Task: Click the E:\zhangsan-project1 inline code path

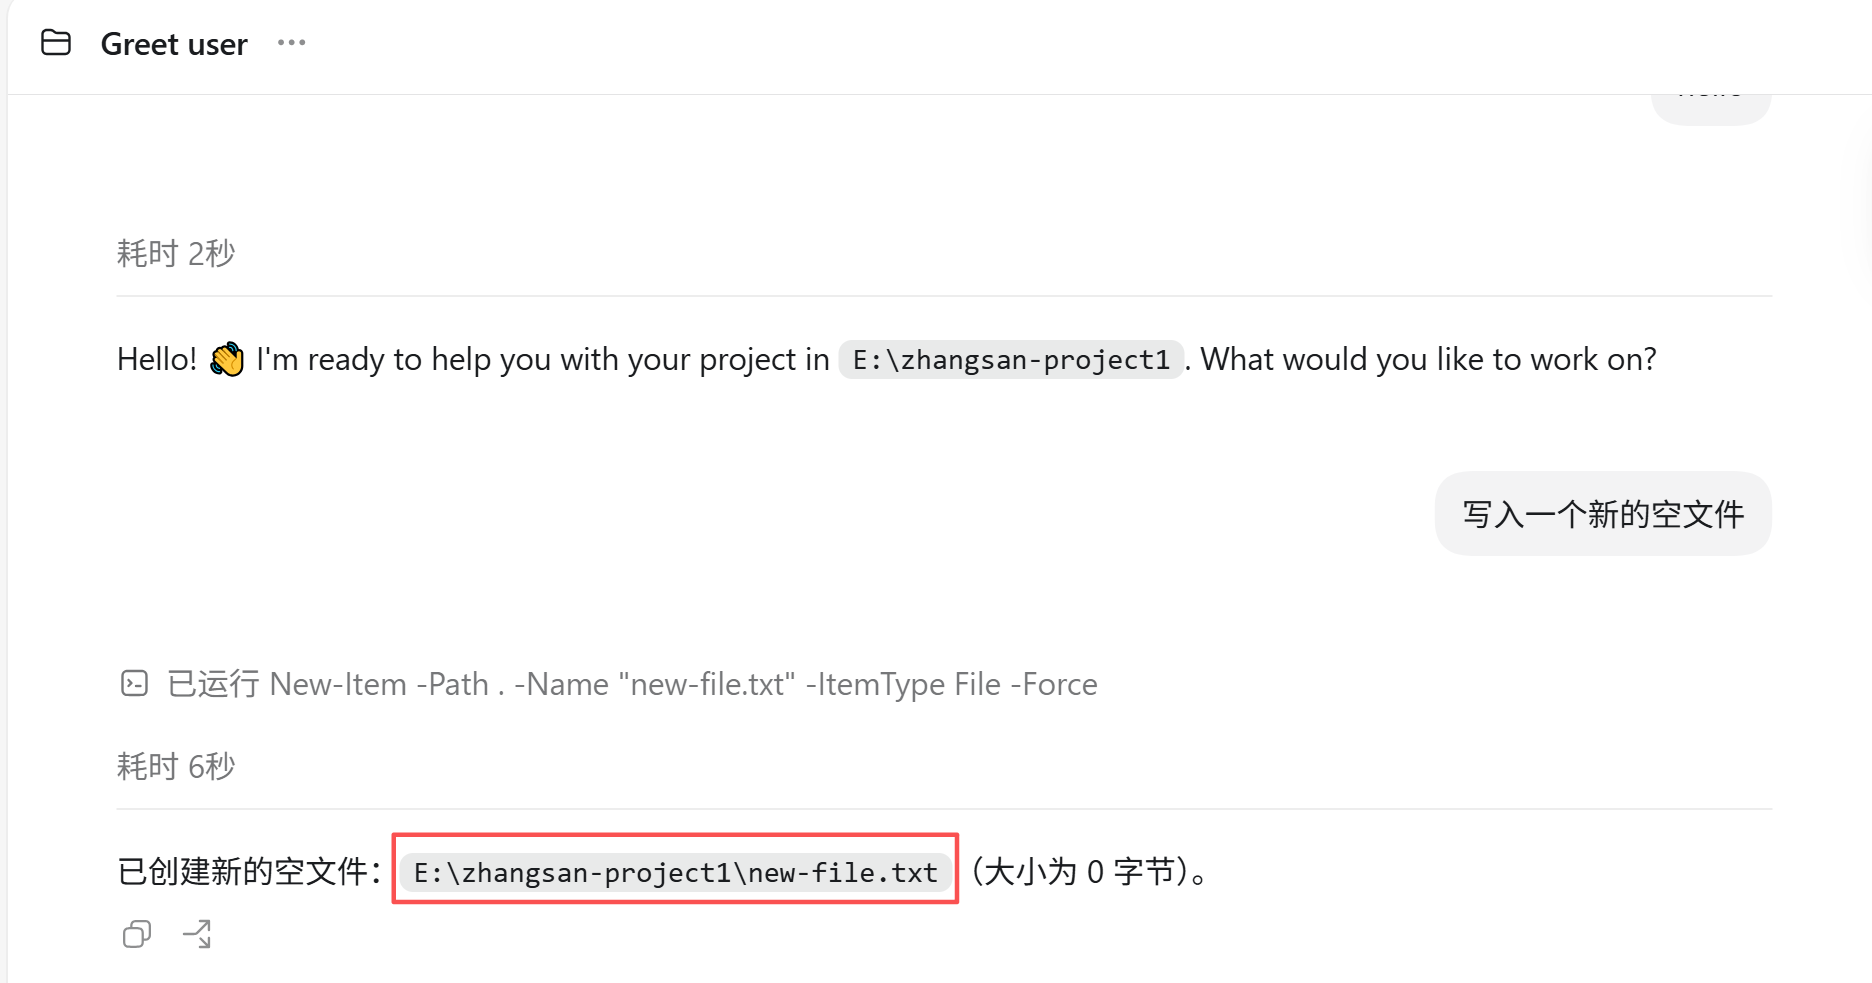Action: (1011, 359)
